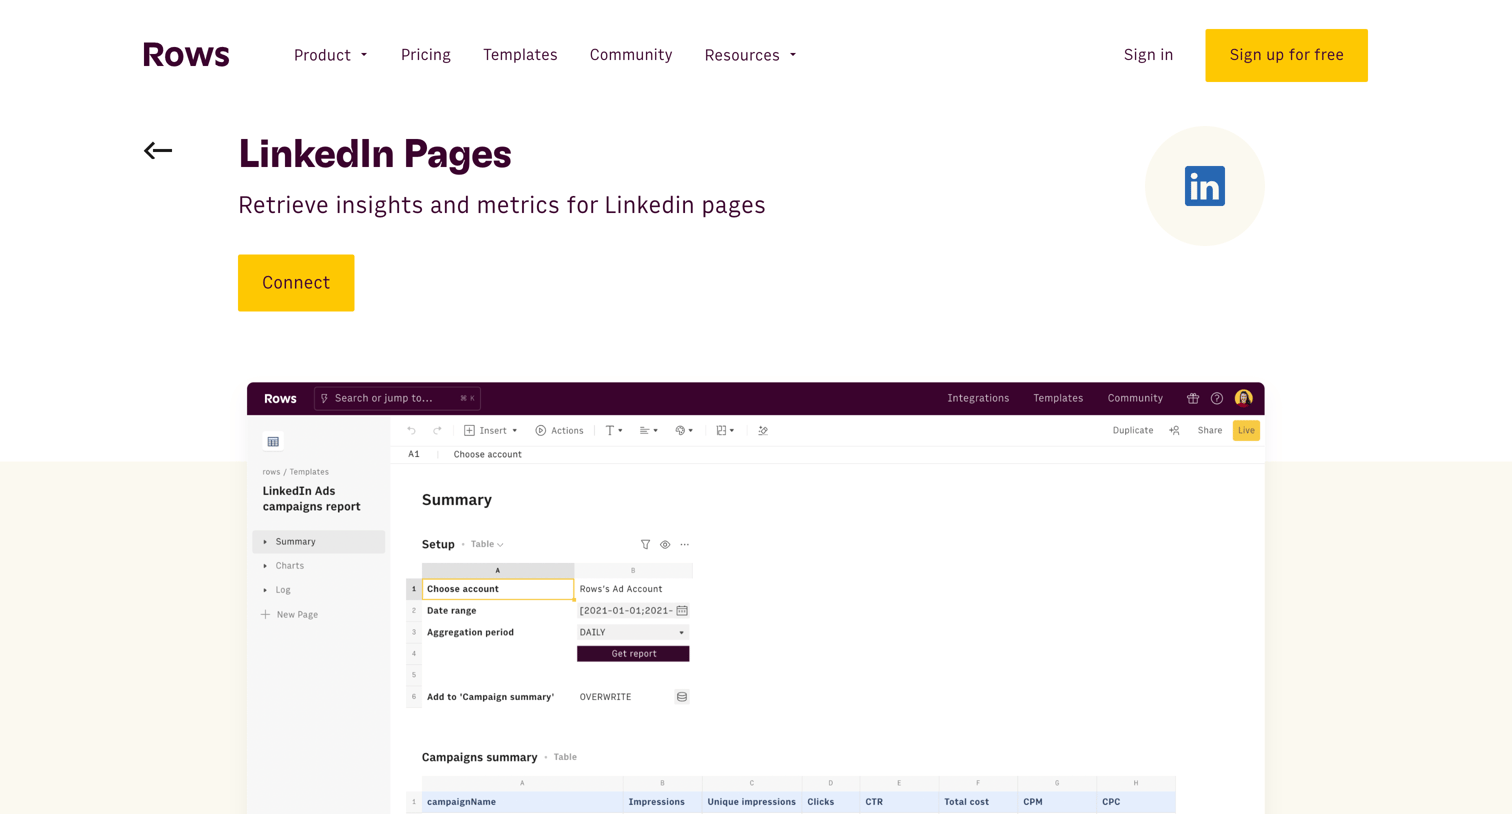Open calendar icon in Date range cell

tap(682, 610)
